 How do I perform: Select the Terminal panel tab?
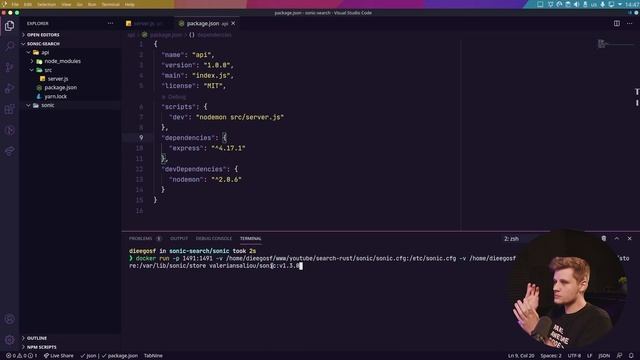tap(251, 238)
